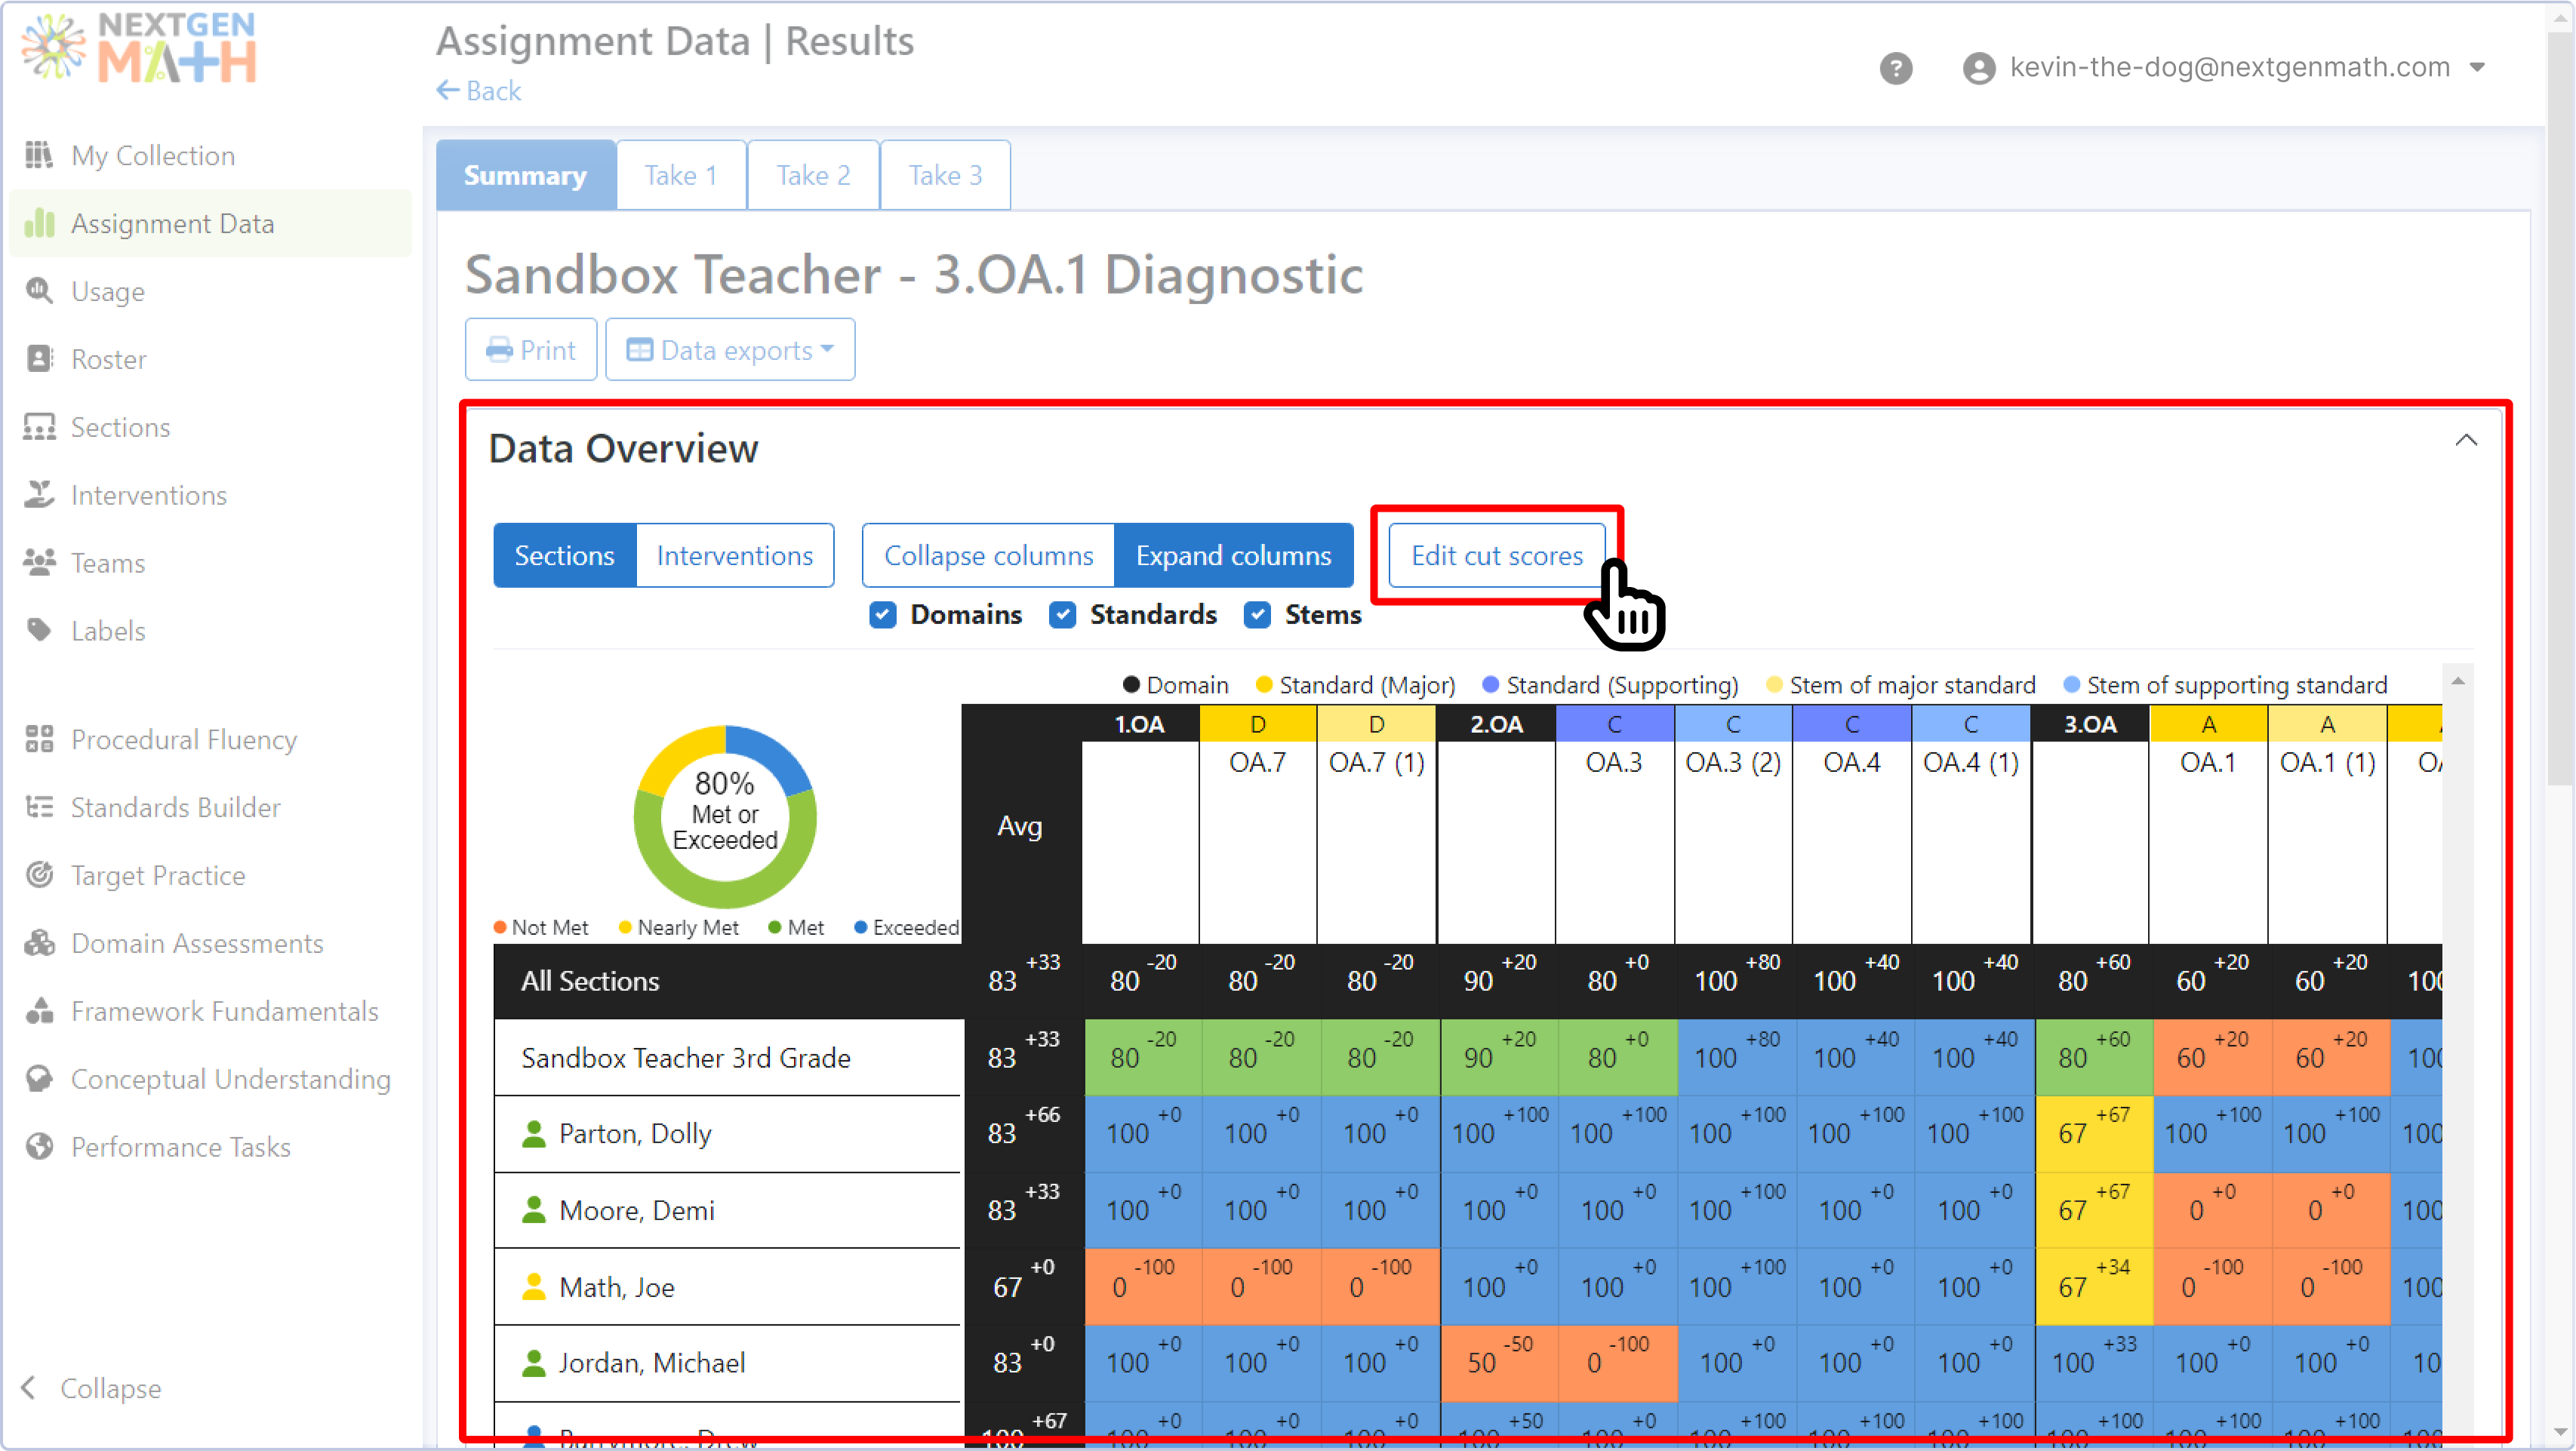Click Sandbox Teacher 3rd Grade row

point(686,1057)
